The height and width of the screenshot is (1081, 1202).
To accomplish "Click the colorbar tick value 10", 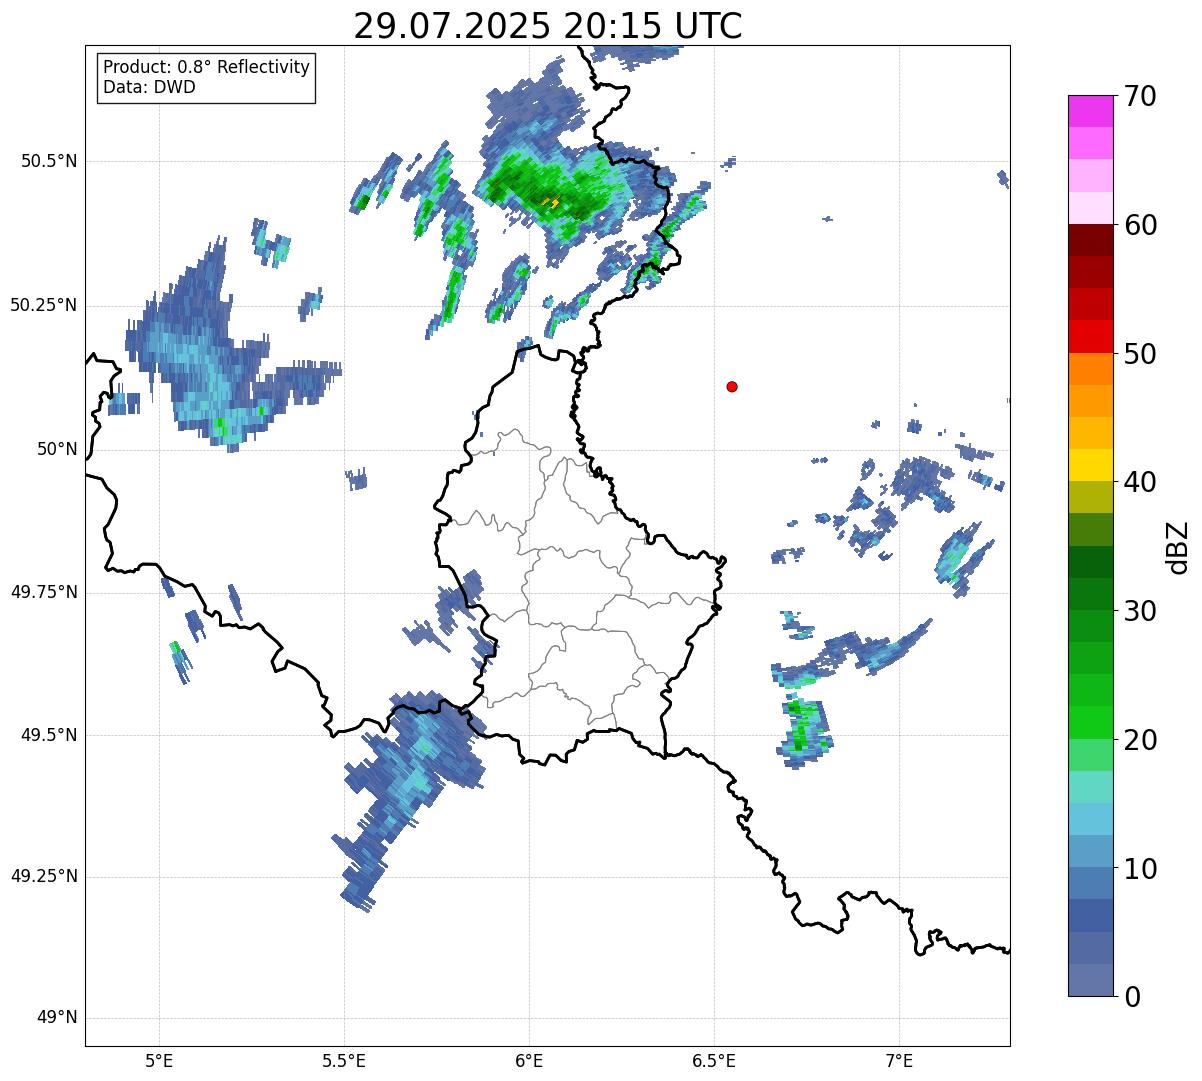I will pyautogui.click(x=1140, y=869).
